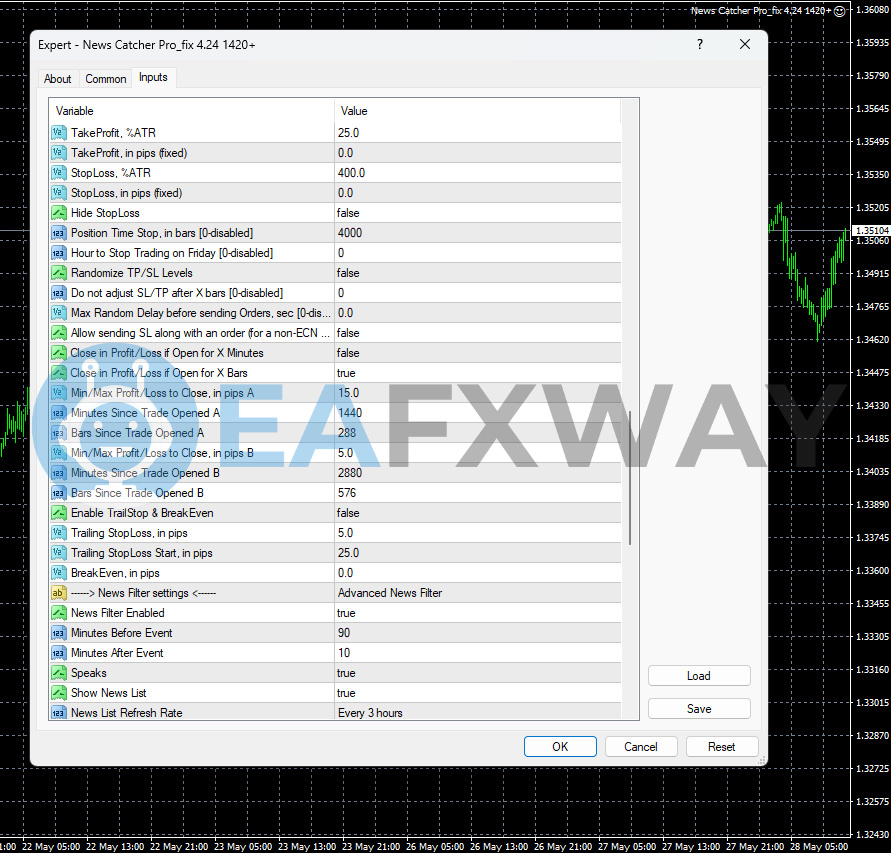The image size is (891, 853).
Task: Click the Value column header
Action: 477,111
